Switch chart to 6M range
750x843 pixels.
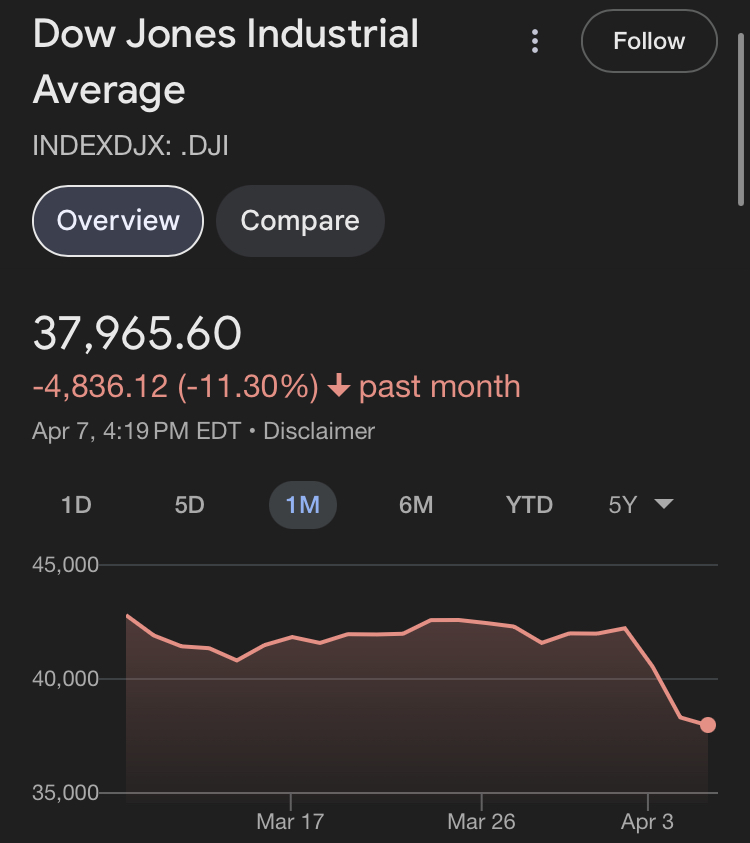(x=416, y=505)
